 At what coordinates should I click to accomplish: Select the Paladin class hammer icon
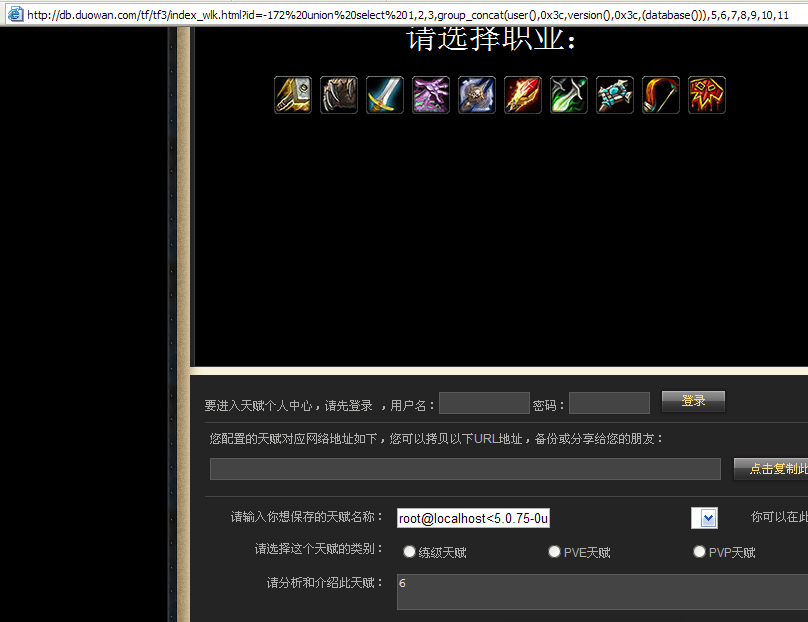tap(293, 95)
